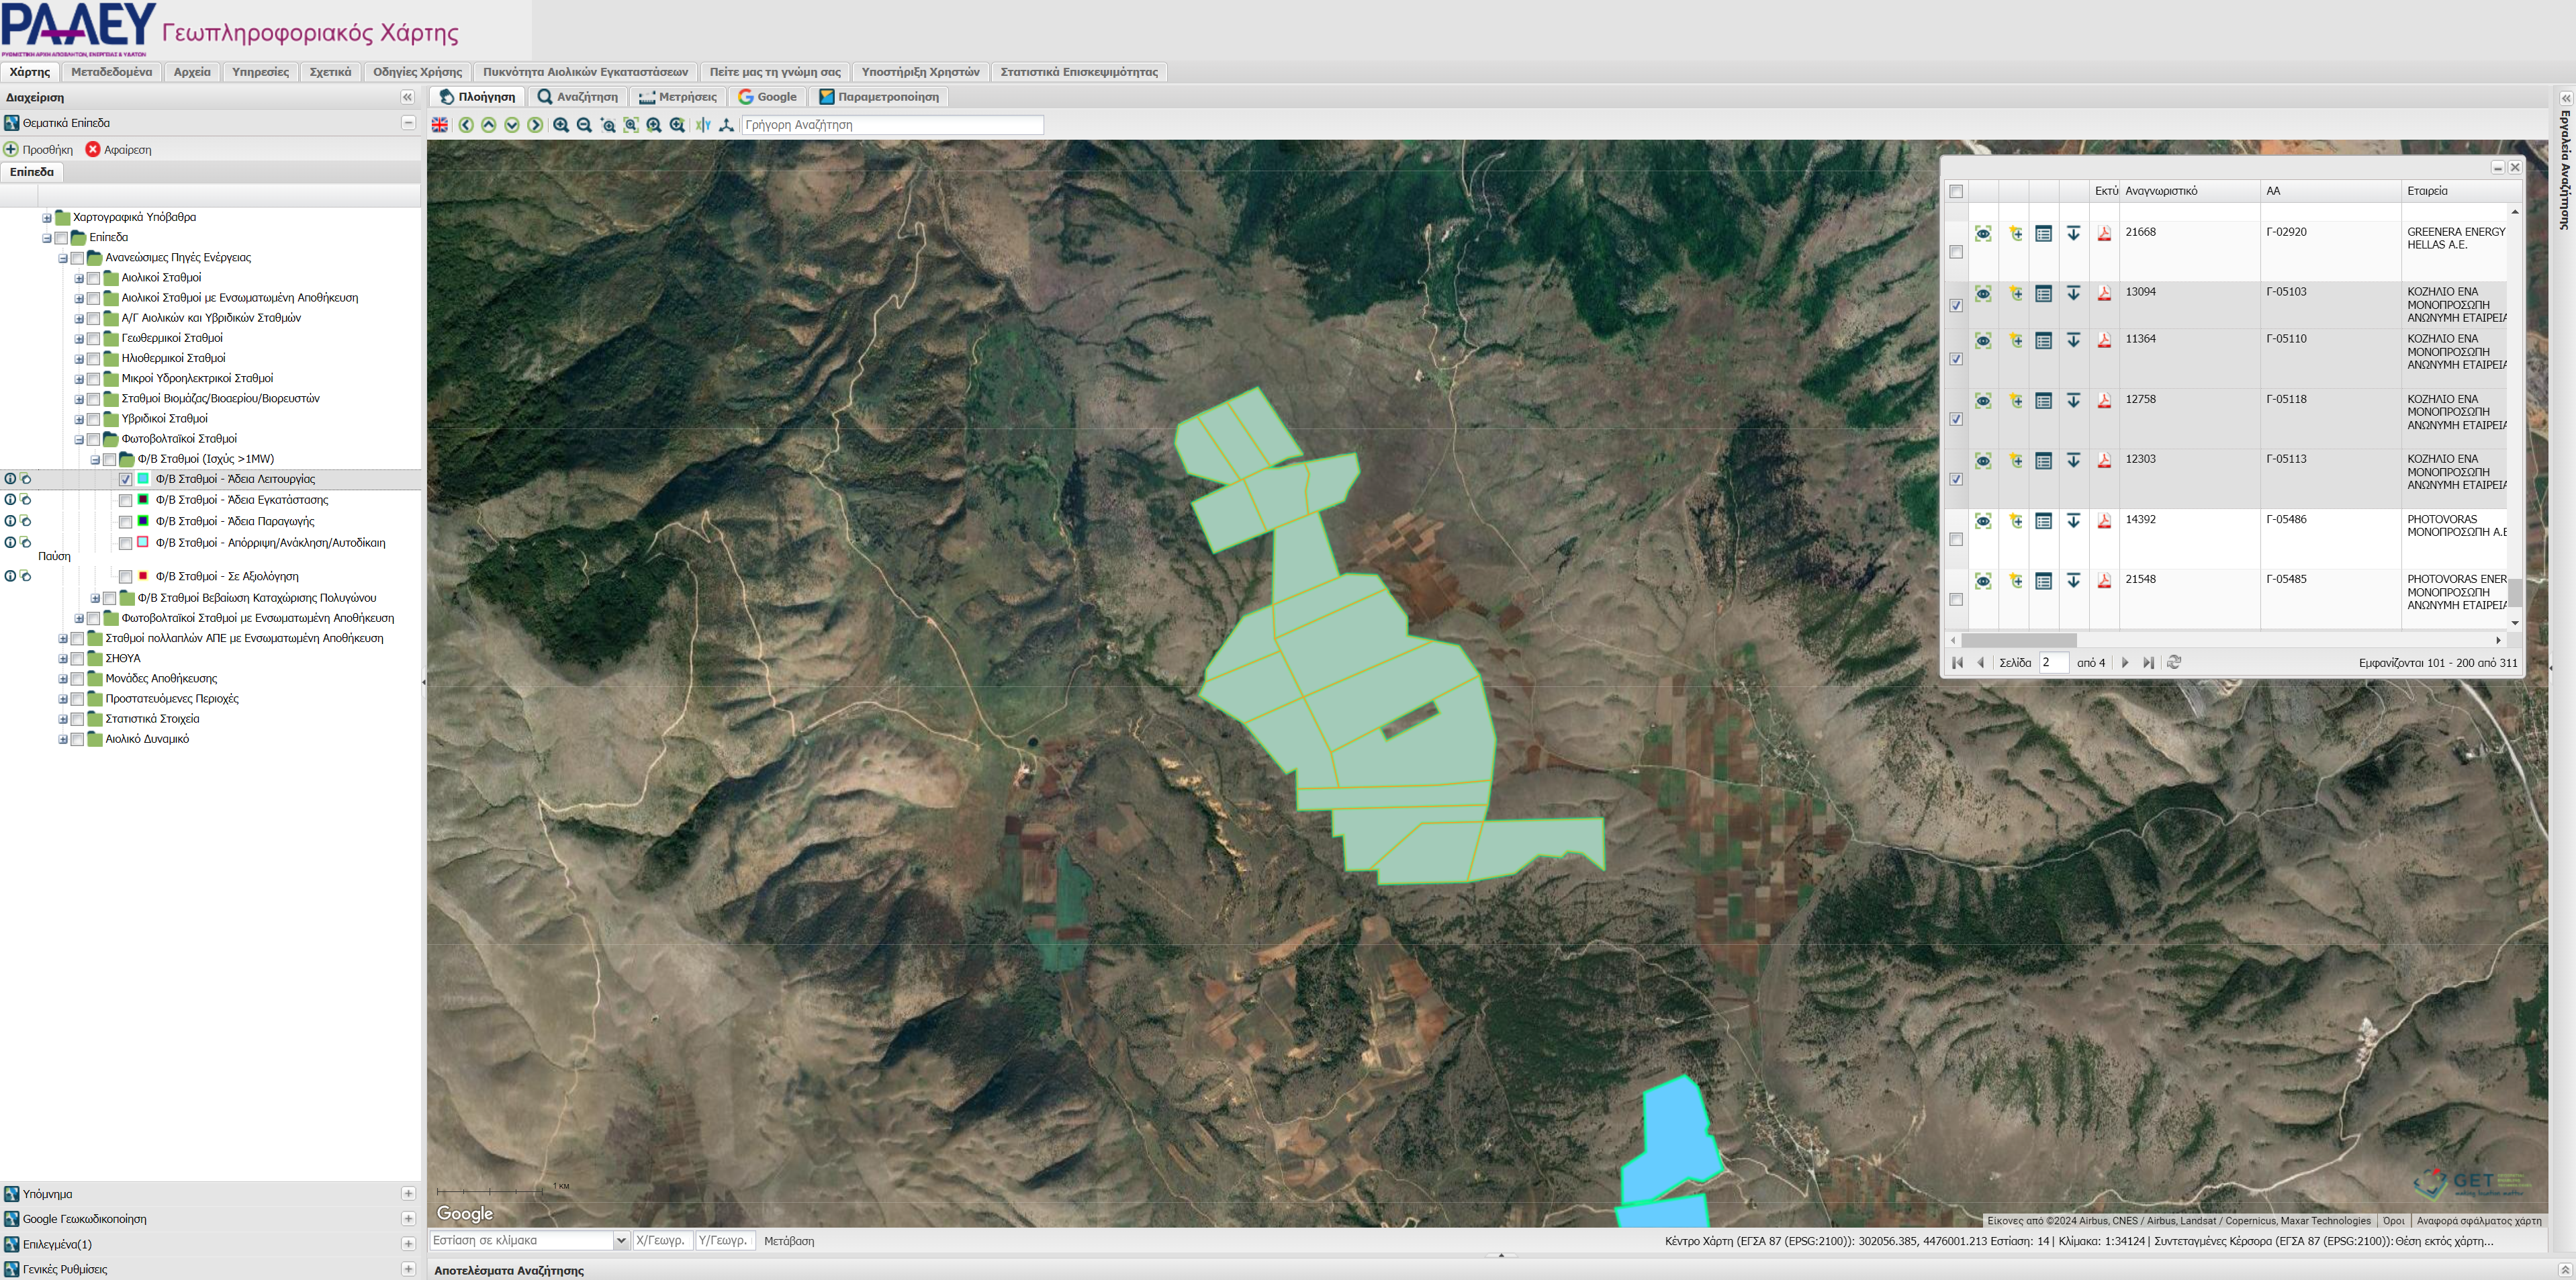Switch to the Μετρήσεις tab

pos(678,97)
